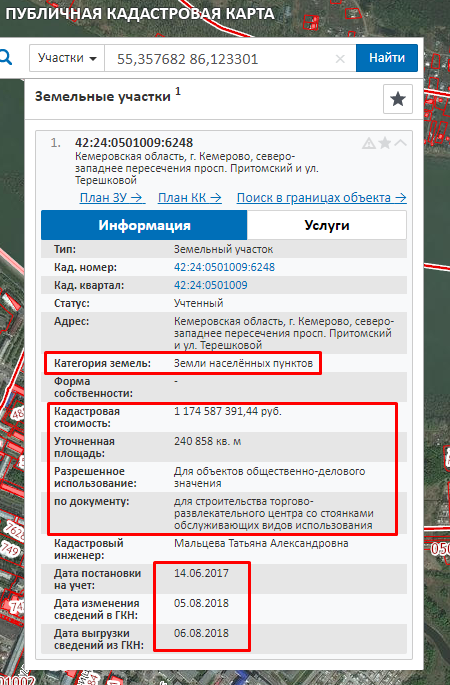The height and width of the screenshot is (685, 450).
Task: Open the План КК link
Action: click(x=190, y=198)
